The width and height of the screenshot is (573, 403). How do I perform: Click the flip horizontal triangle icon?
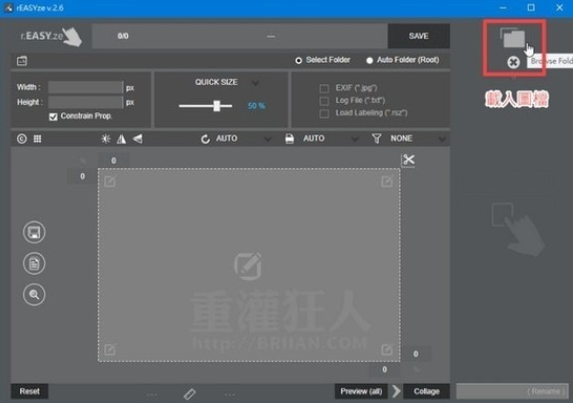[121, 139]
